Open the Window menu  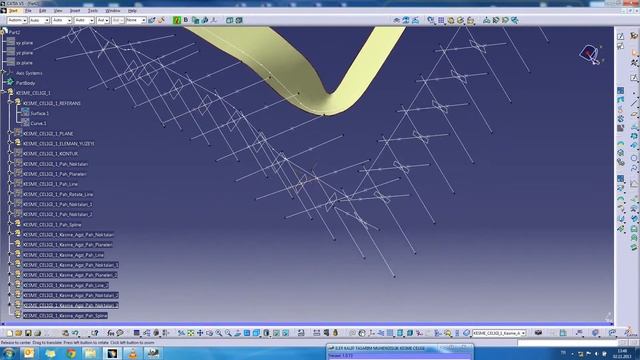coord(113,11)
